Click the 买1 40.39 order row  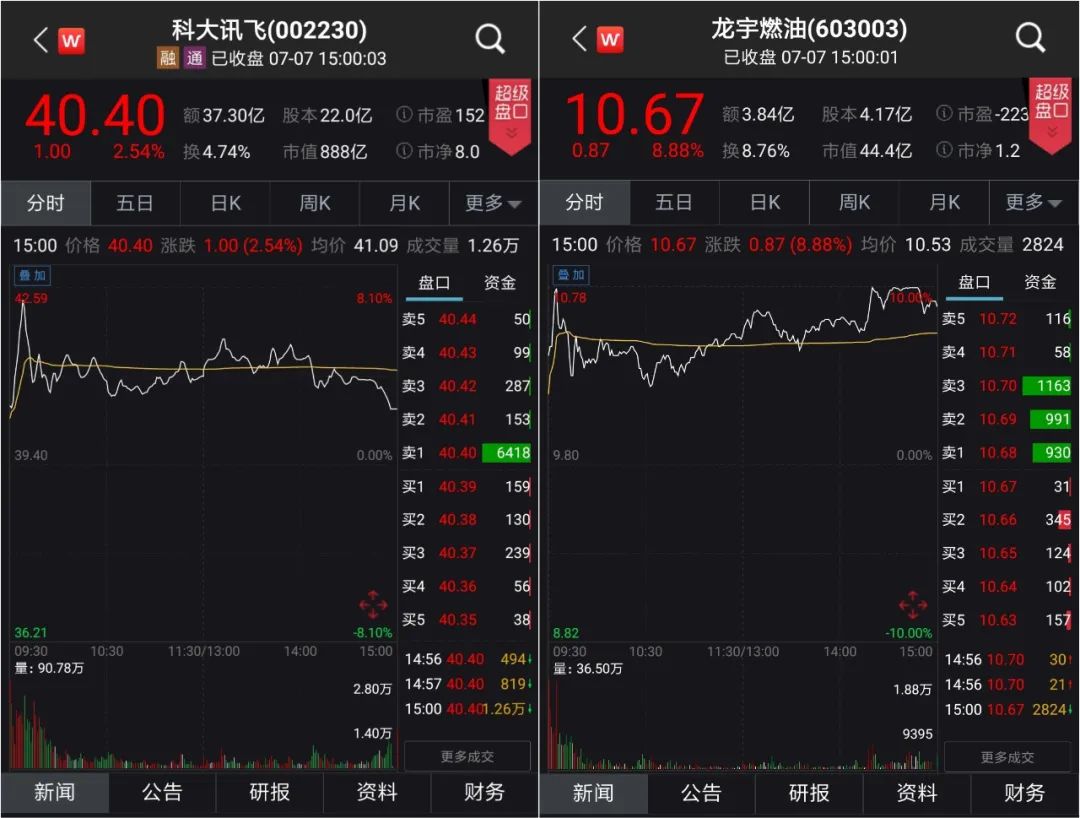tap(467, 487)
